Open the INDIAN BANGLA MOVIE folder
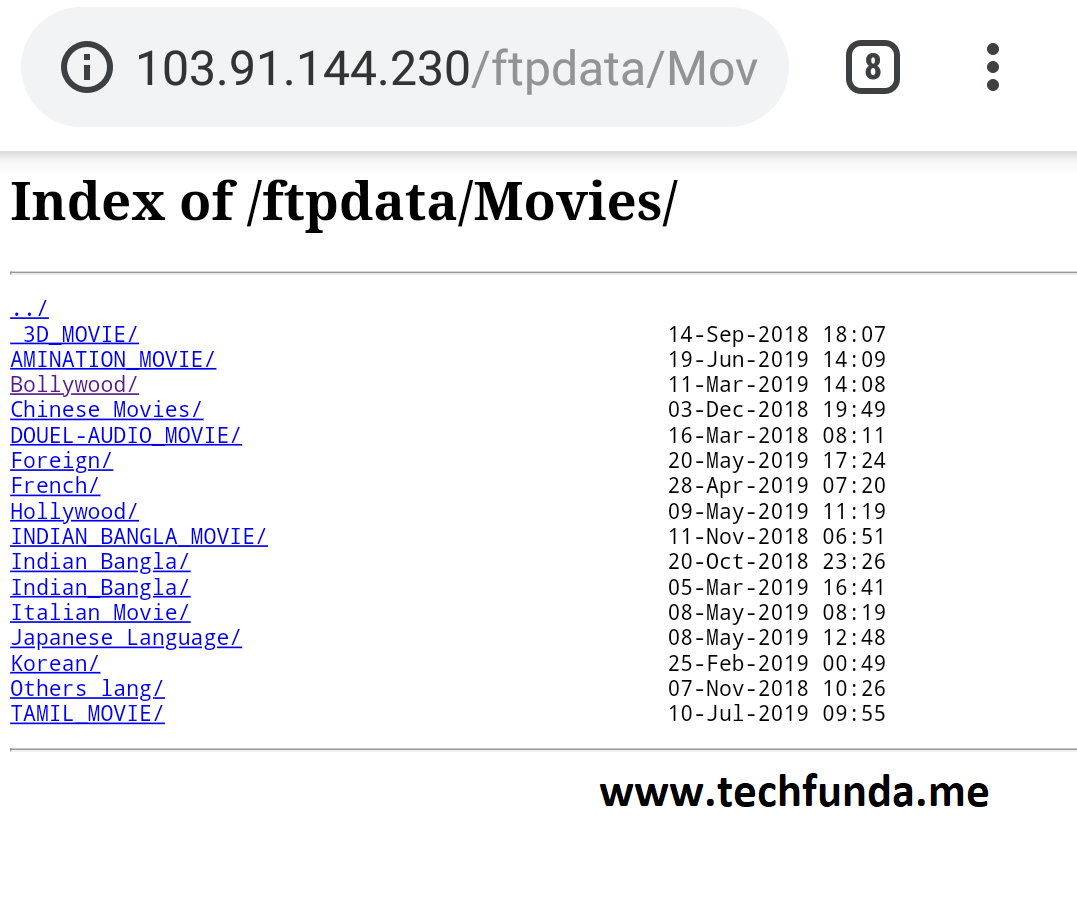This screenshot has width=1077, height=901. click(138, 536)
